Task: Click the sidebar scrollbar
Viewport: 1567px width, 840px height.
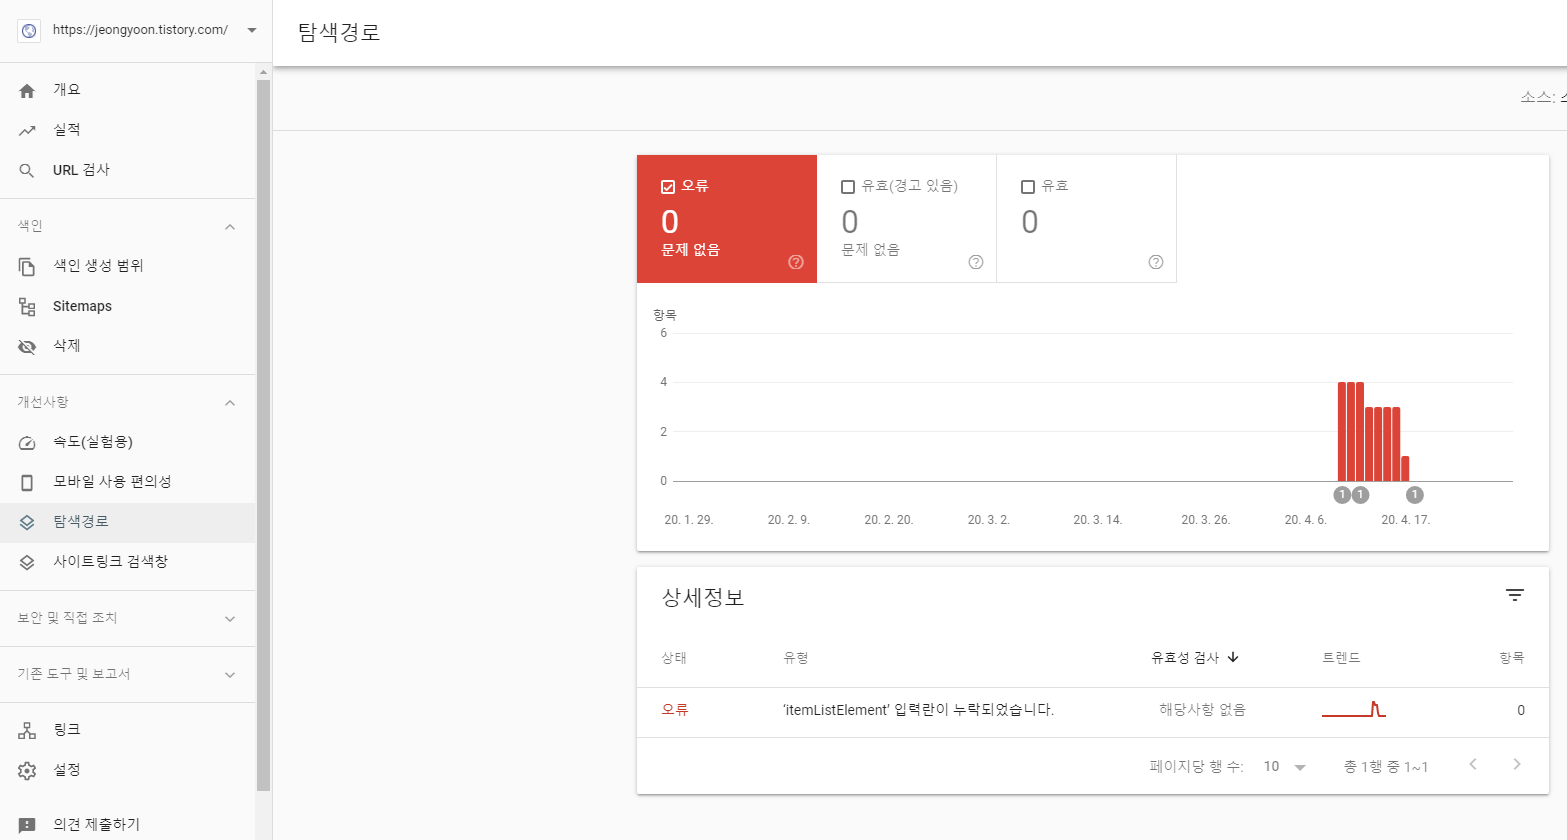Action: click(x=264, y=435)
